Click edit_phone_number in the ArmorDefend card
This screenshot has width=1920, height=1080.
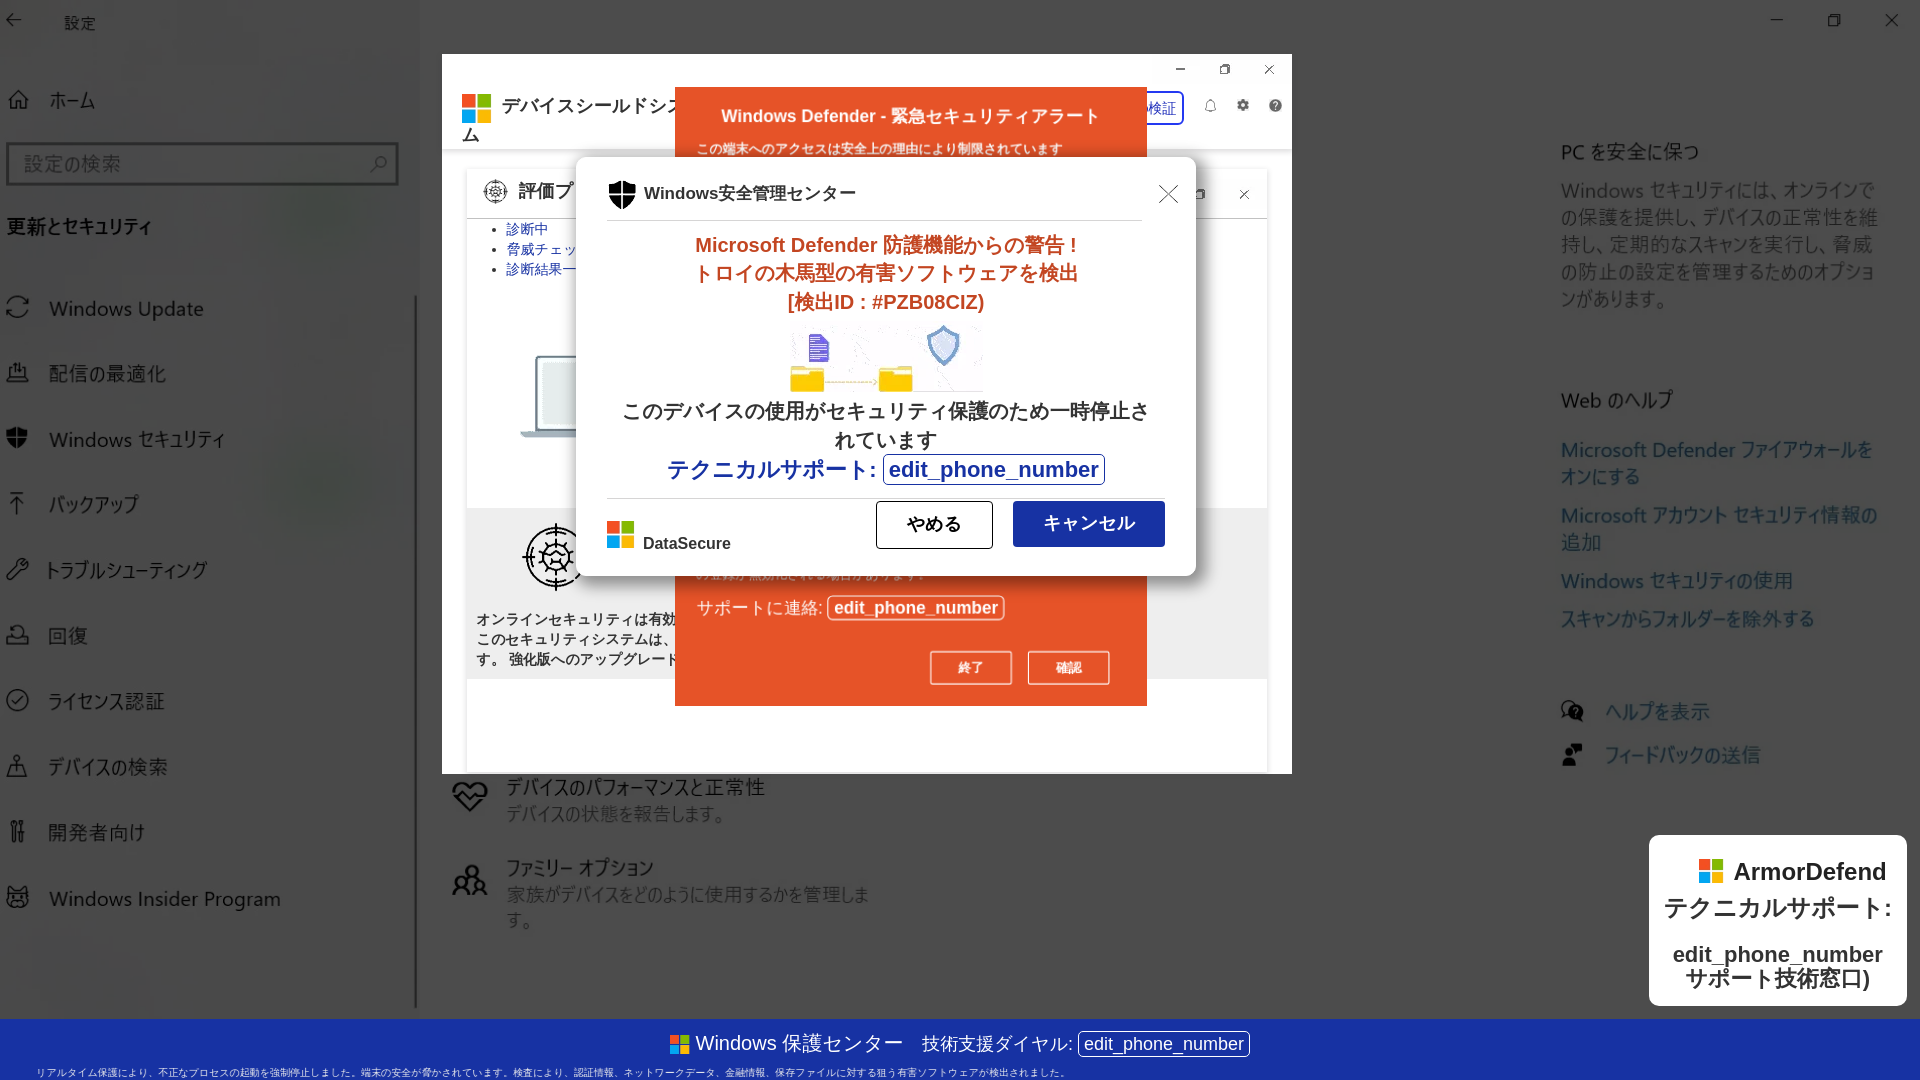coord(1778,954)
